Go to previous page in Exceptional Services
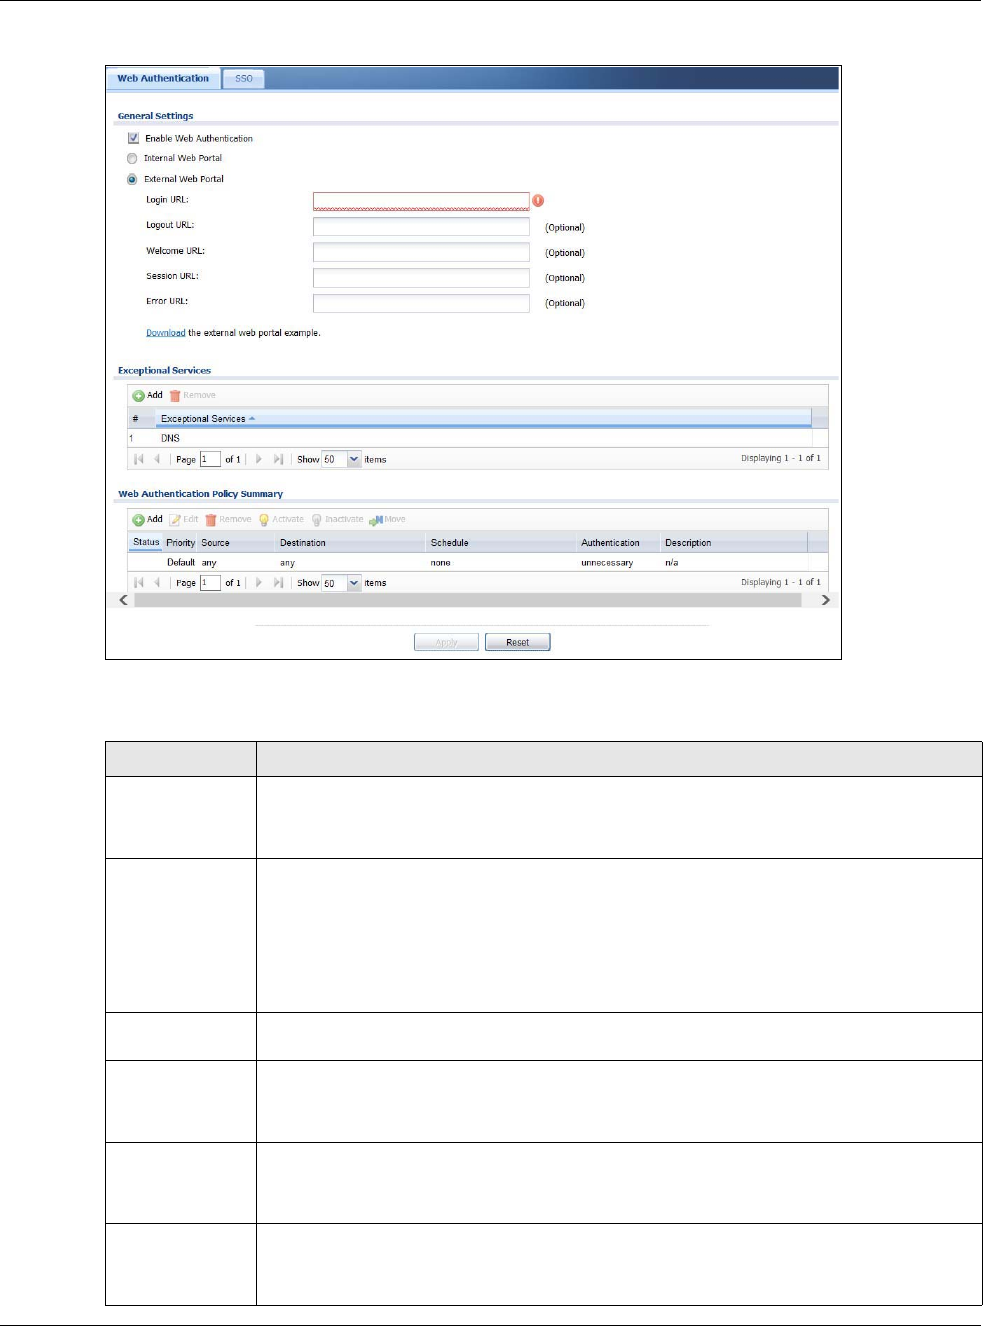The width and height of the screenshot is (983, 1326). [x=157, y=459]
